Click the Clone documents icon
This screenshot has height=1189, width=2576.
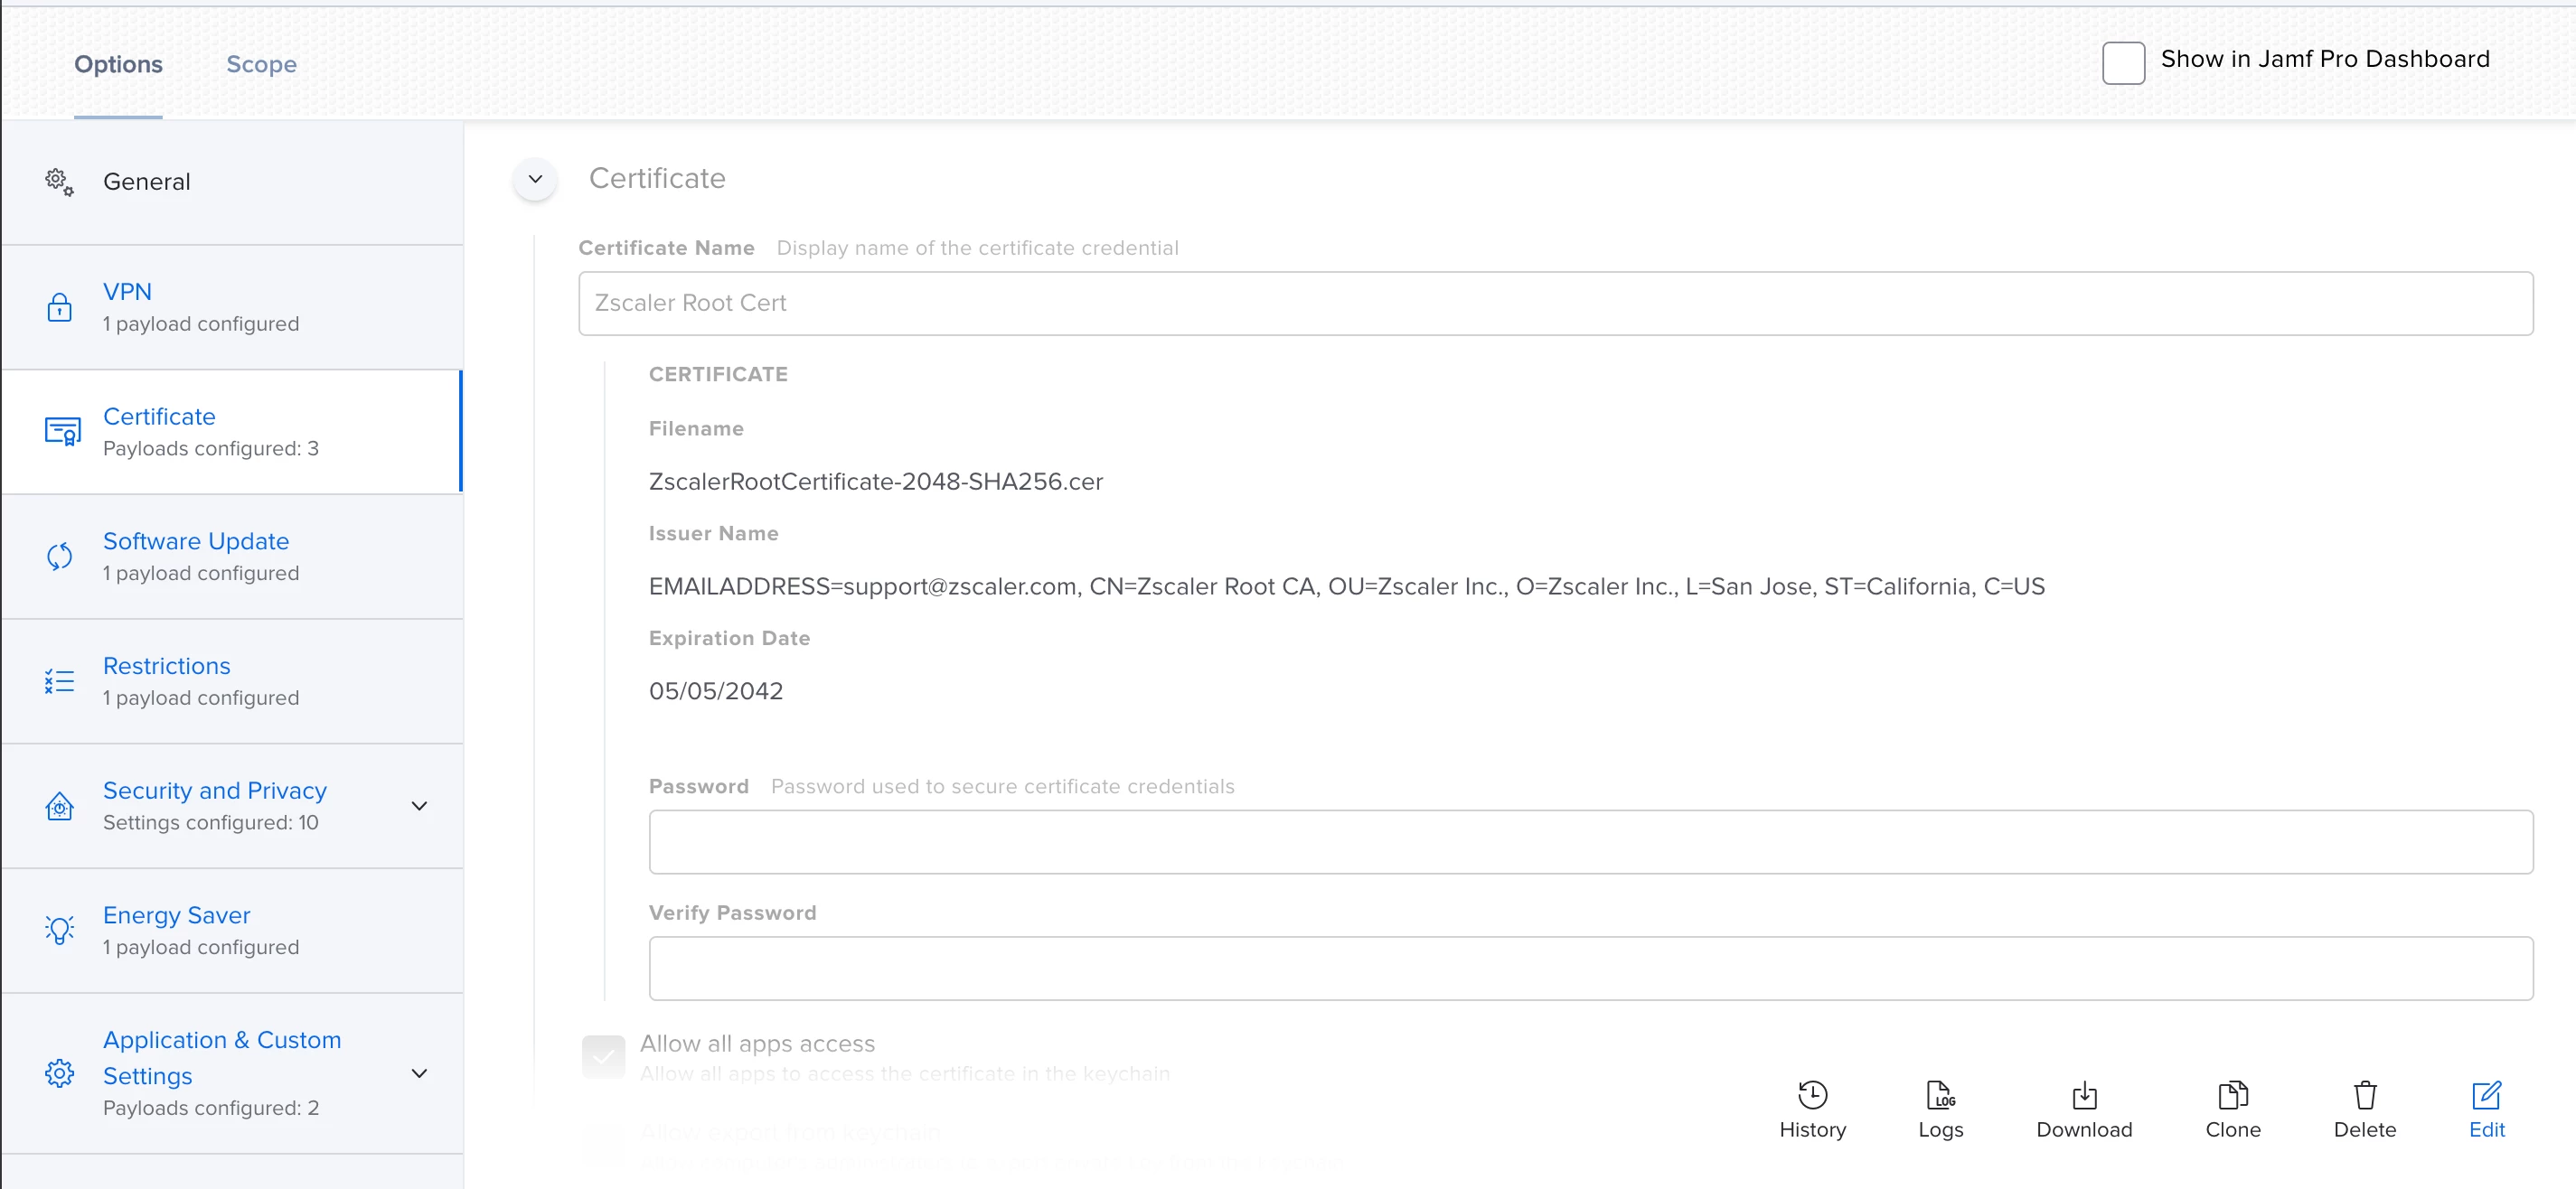pyautogui.click(x=2232, y=1095)
